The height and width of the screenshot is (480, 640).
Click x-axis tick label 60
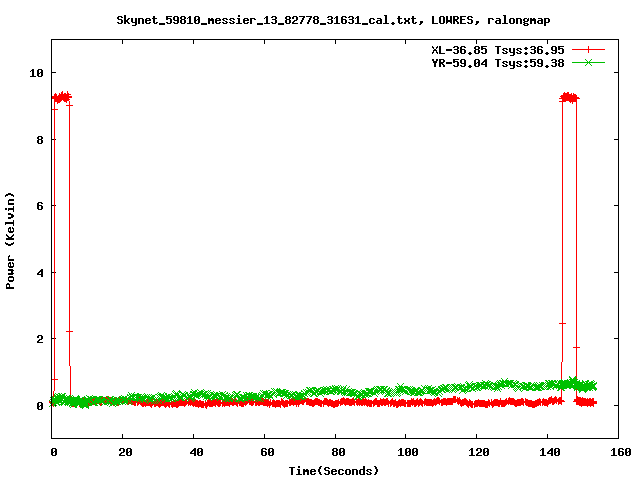(267, 452)
